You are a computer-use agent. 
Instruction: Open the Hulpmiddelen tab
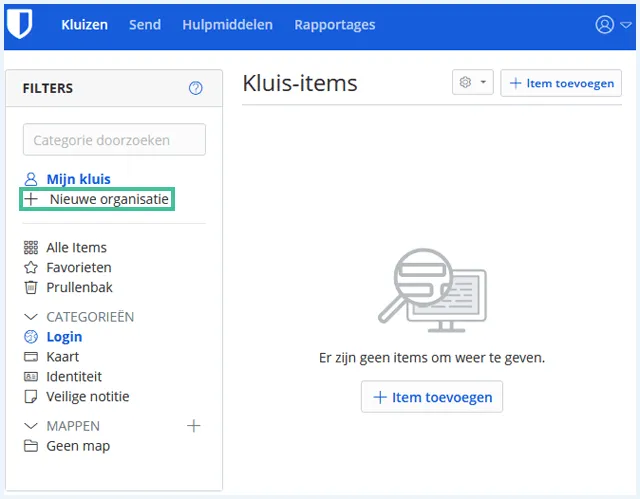coord(227,25)
